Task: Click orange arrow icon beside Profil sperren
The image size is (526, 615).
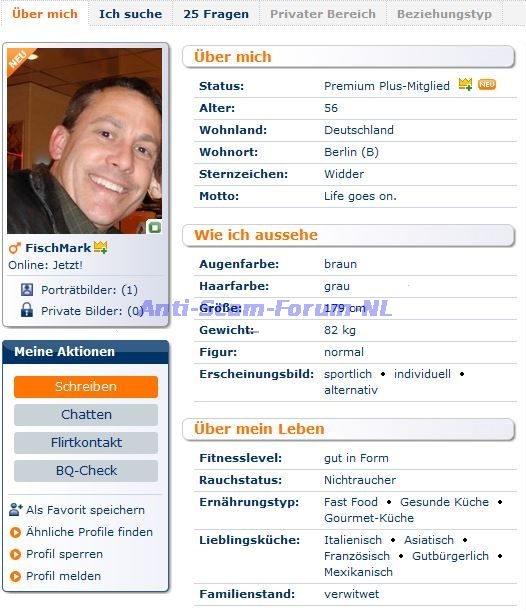Action: tap(15, 554)
